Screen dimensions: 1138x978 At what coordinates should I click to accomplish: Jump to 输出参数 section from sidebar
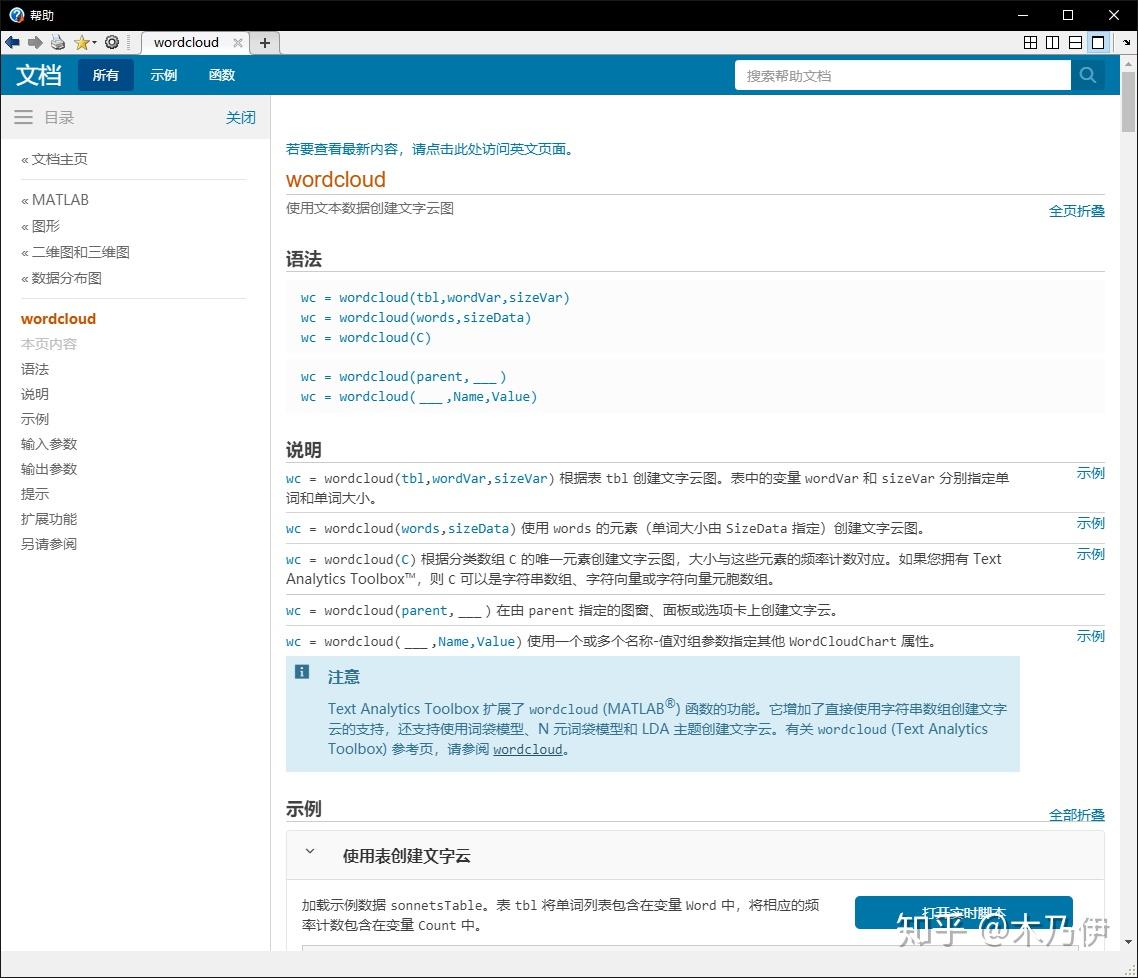(x=49, y=469)
